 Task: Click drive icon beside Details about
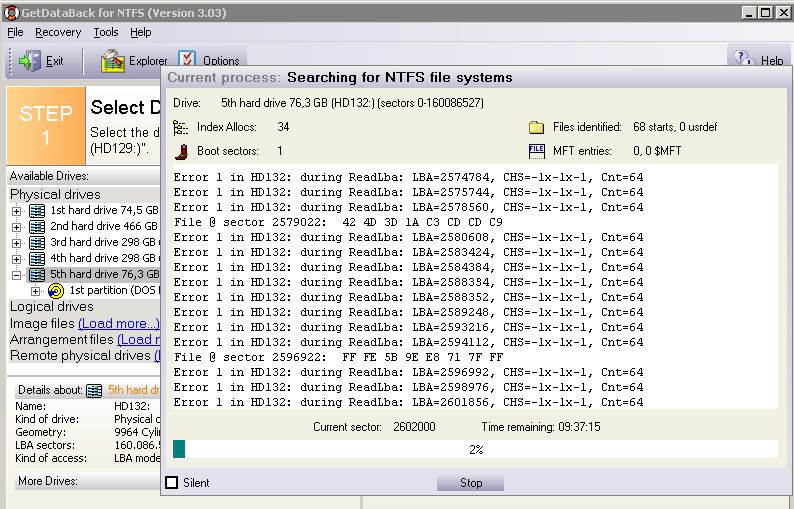click(x=94, y=390)
